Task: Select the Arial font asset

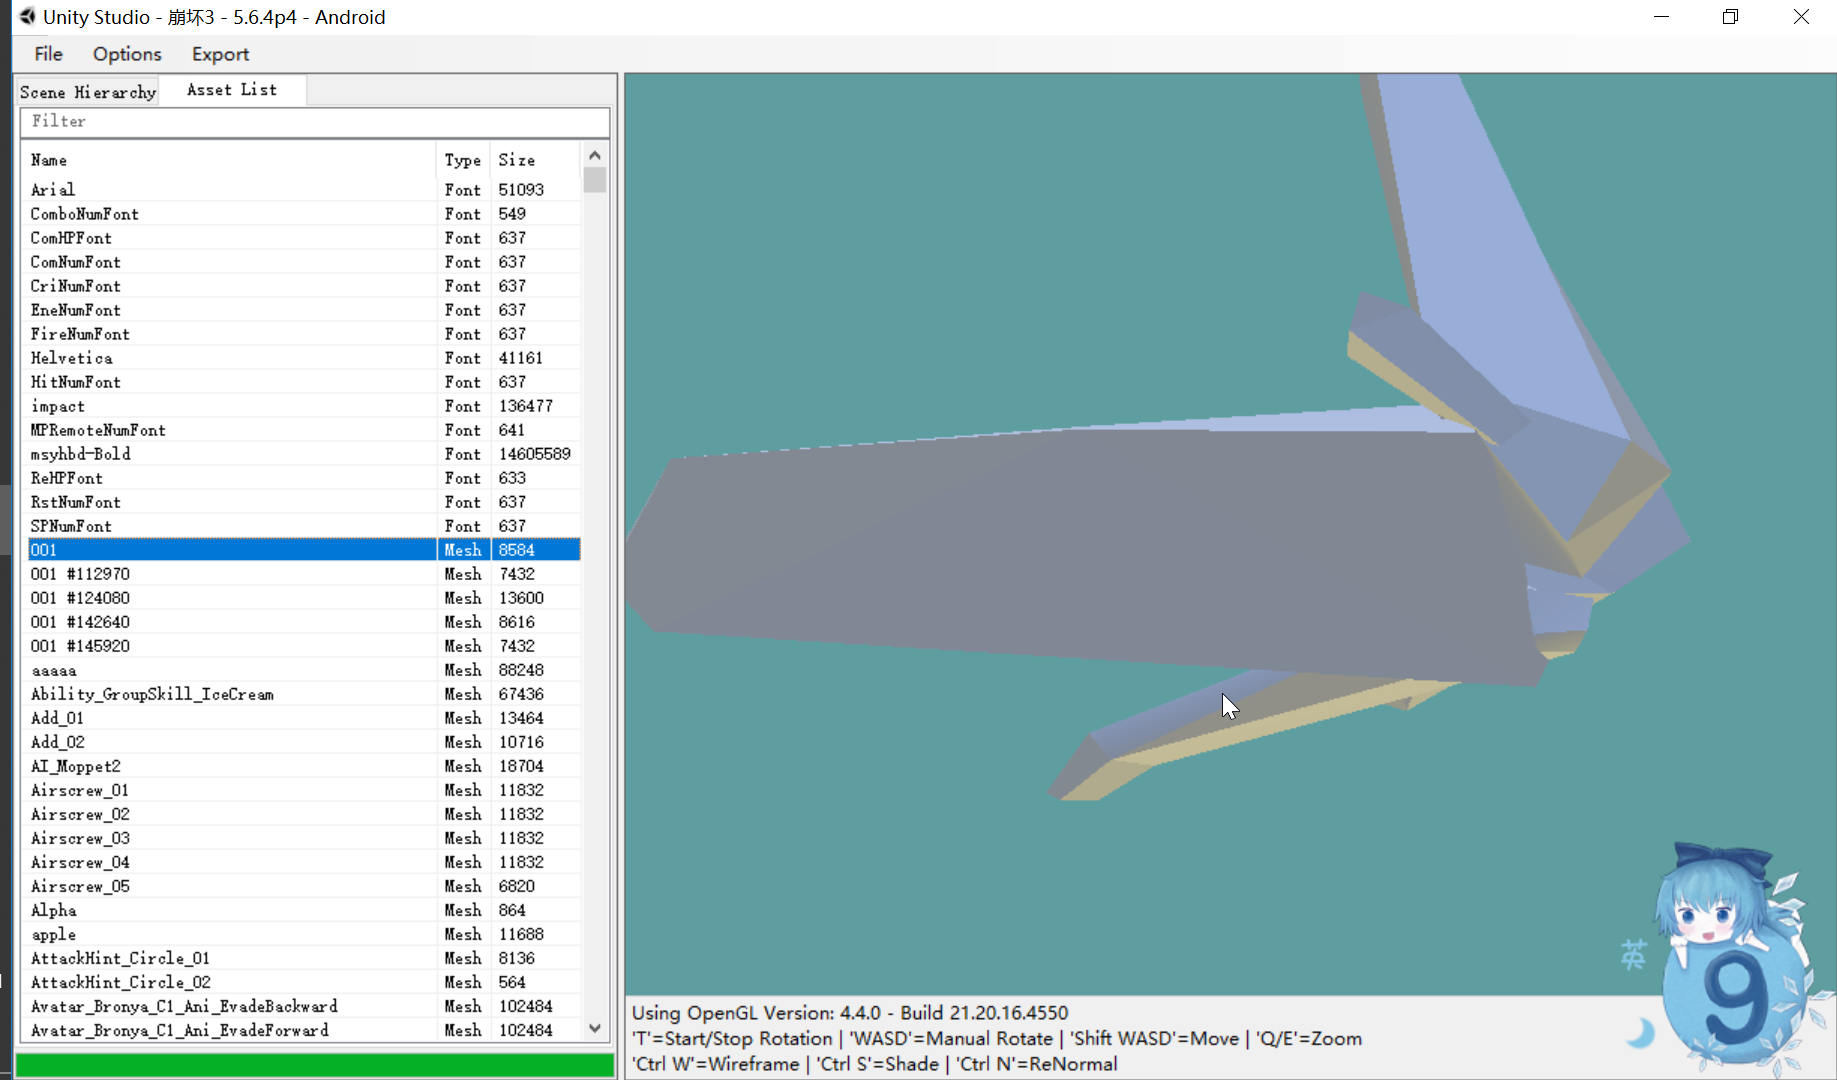Action: 53,190
